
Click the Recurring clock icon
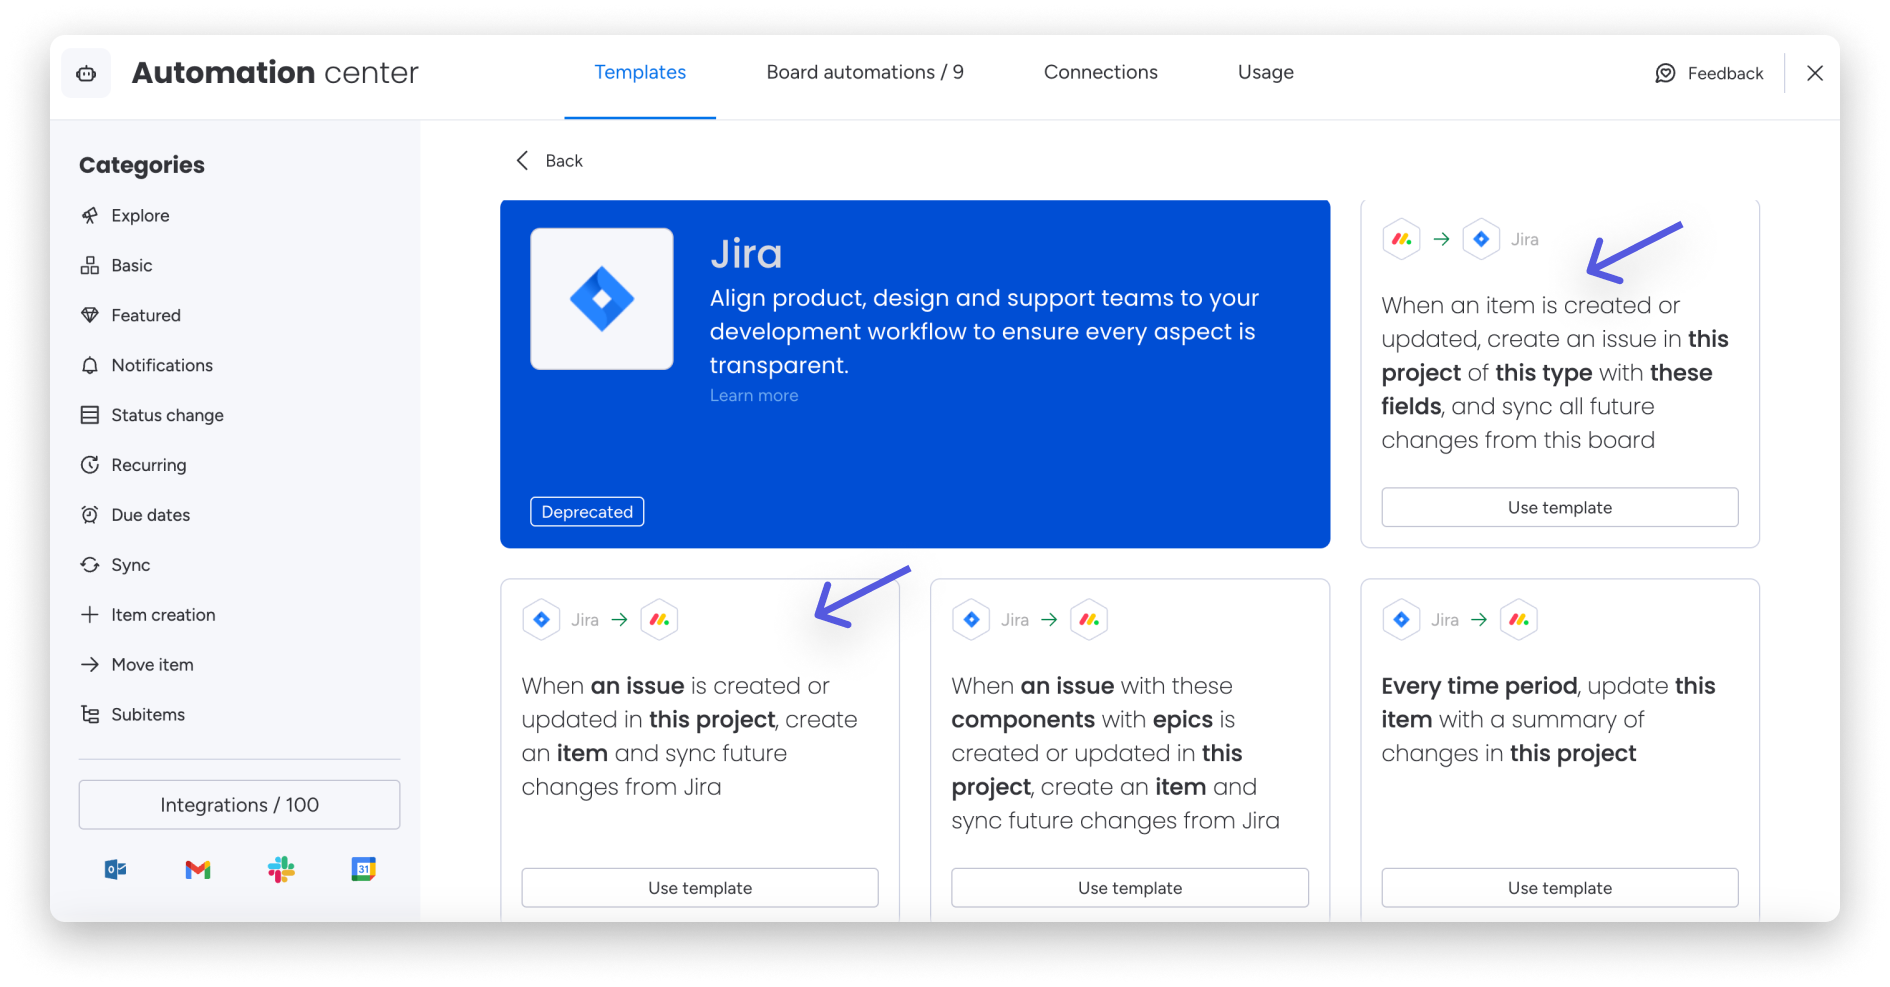(x=90, y=465)
